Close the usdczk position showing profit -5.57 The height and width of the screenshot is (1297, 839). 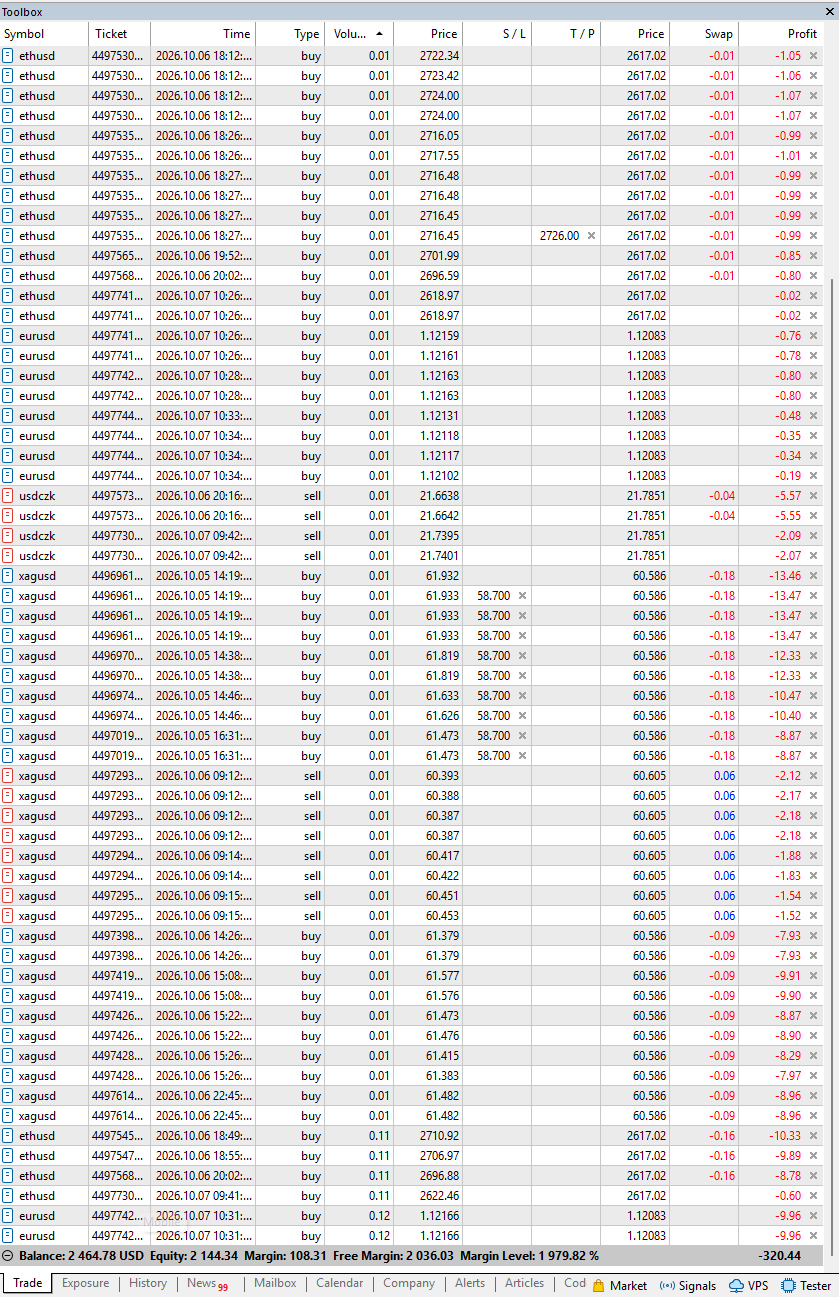tap(813, 496)
